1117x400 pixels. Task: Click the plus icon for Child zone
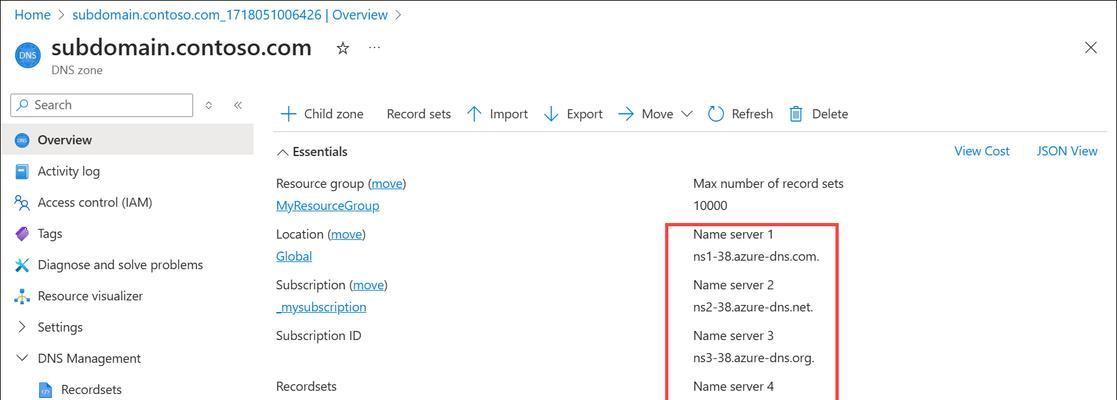click(x=288, y=114)
